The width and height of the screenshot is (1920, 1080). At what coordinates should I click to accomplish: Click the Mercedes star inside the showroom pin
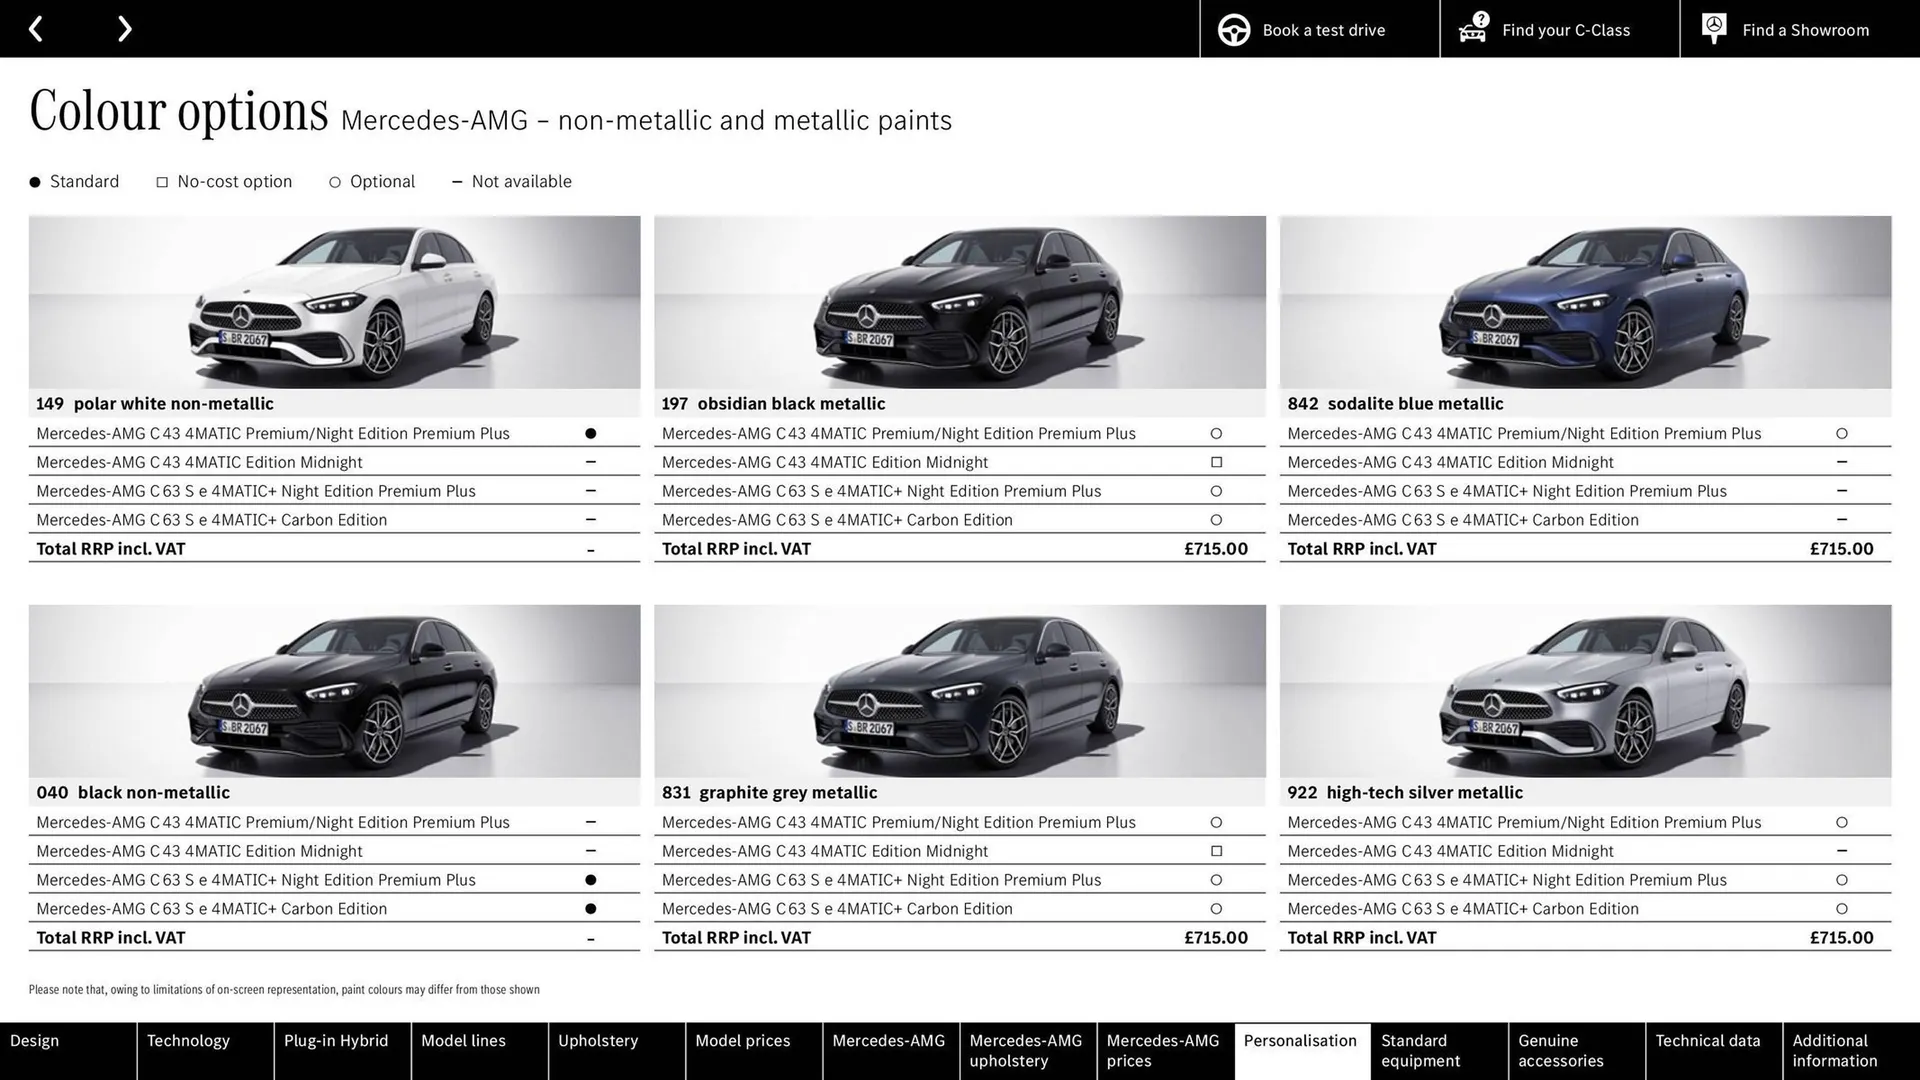tap(1713, 25)
